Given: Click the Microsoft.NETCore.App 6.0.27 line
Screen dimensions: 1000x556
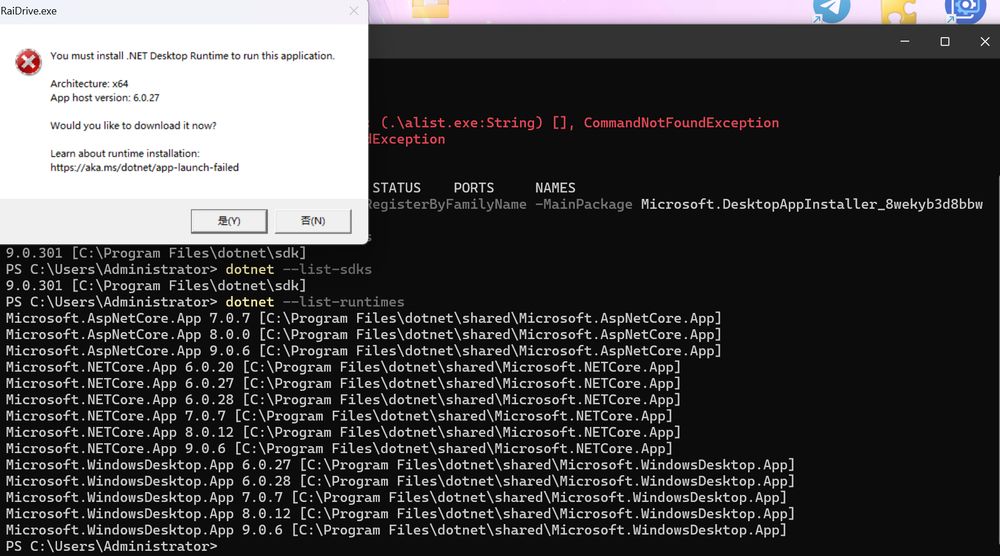Looking at the screenshot, I should point(343,383).
